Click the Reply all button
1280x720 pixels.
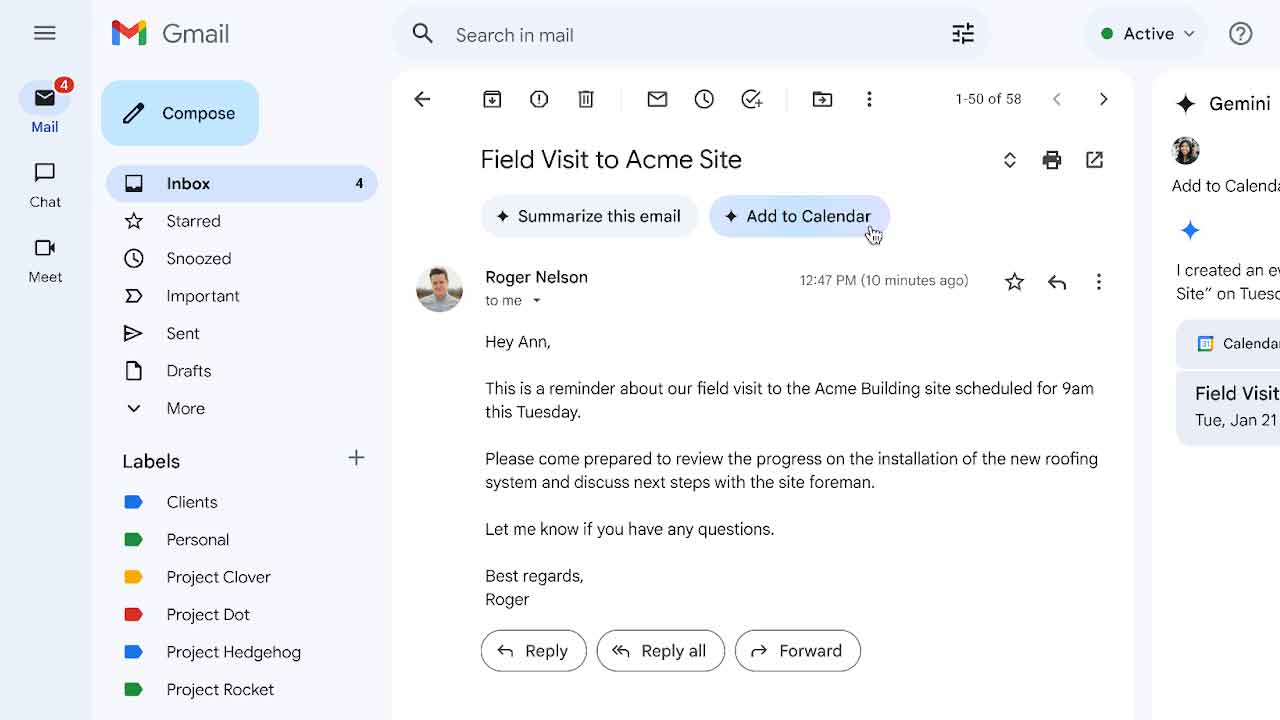tap(660, 651)
